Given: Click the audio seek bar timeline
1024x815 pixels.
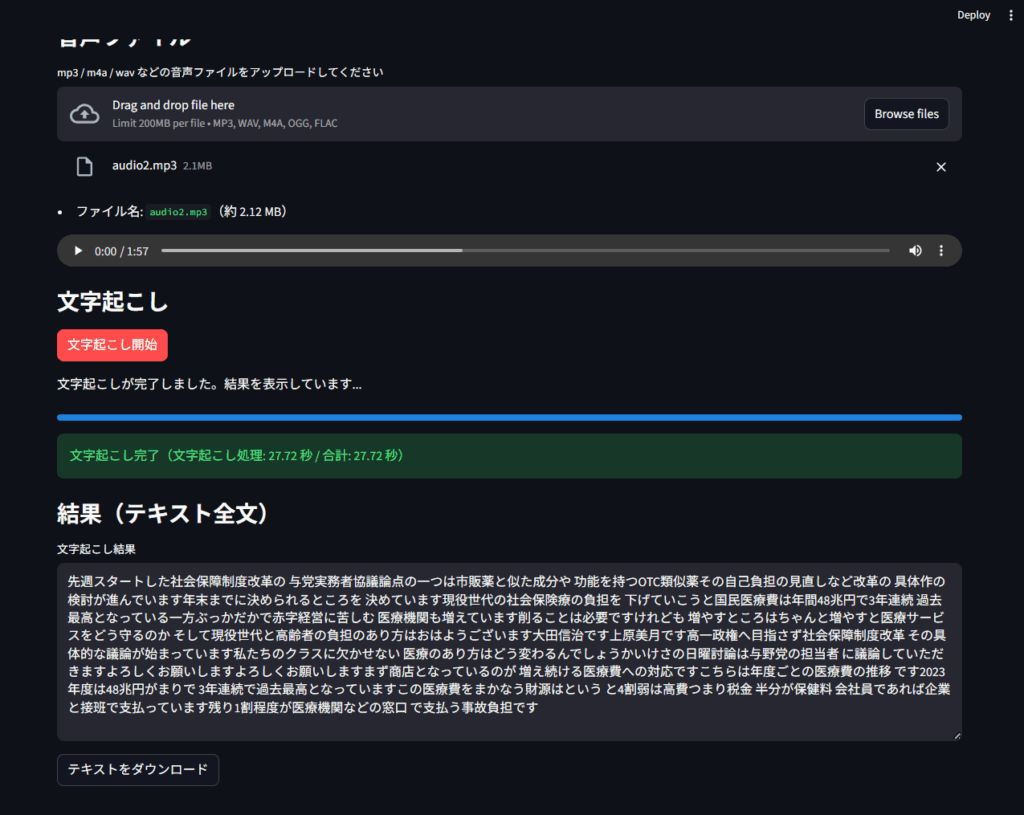Looking at the screenshot, I should point(525,251).
